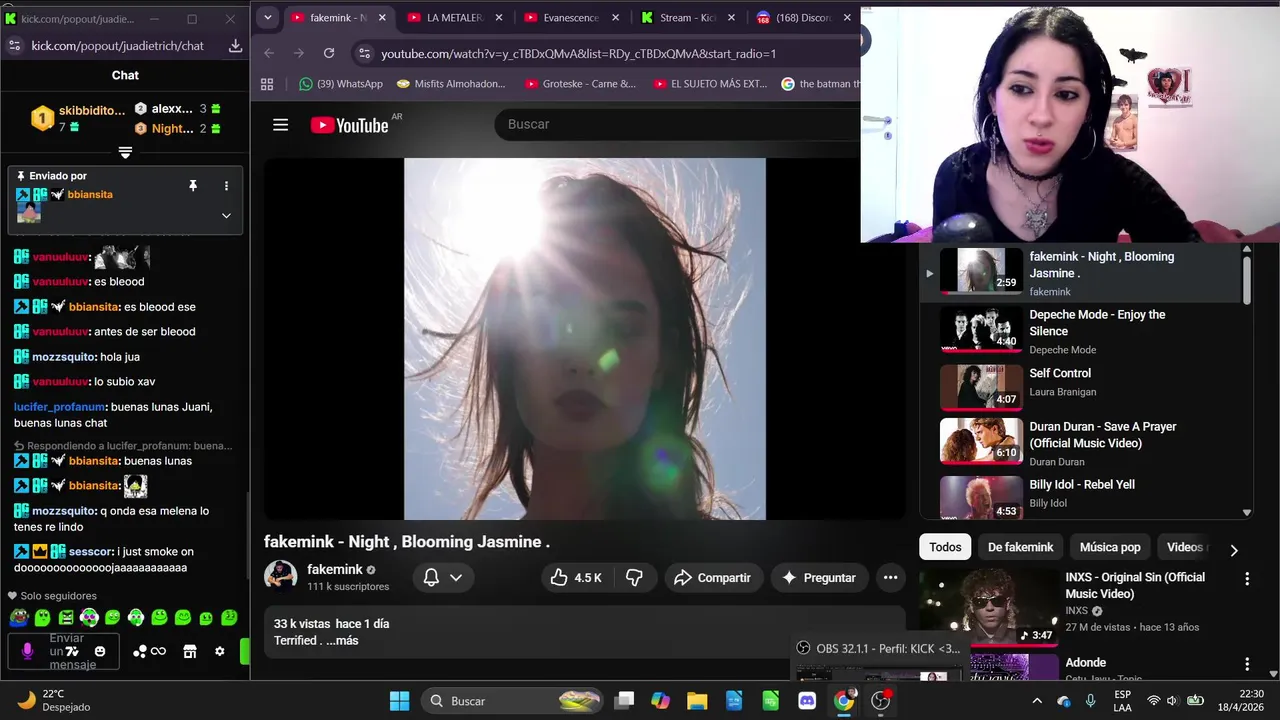Open OBS Studio from the taskbar
The width and height of the screenshot is (1280, 720).
881,701
